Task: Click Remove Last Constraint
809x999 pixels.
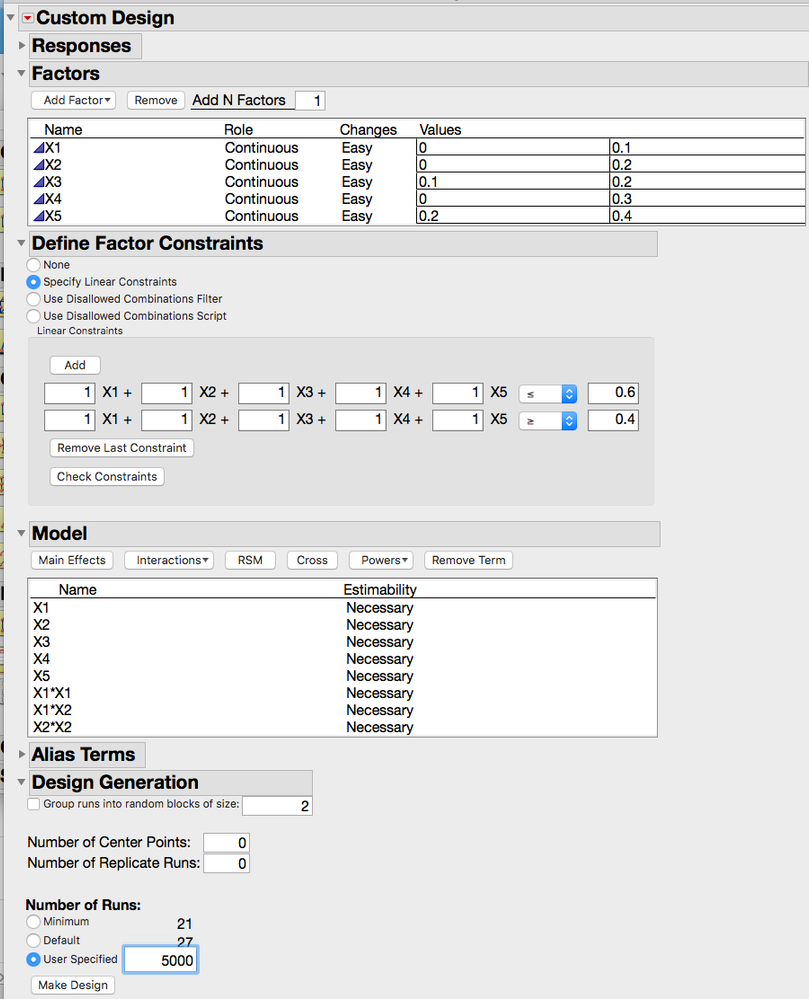Action: pos(122,448)
